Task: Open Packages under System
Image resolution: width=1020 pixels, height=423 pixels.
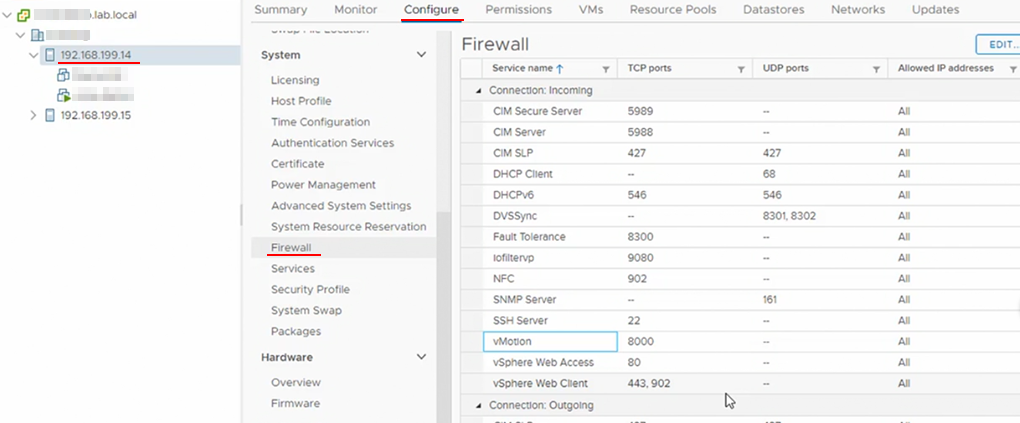Action: point(296,331)
